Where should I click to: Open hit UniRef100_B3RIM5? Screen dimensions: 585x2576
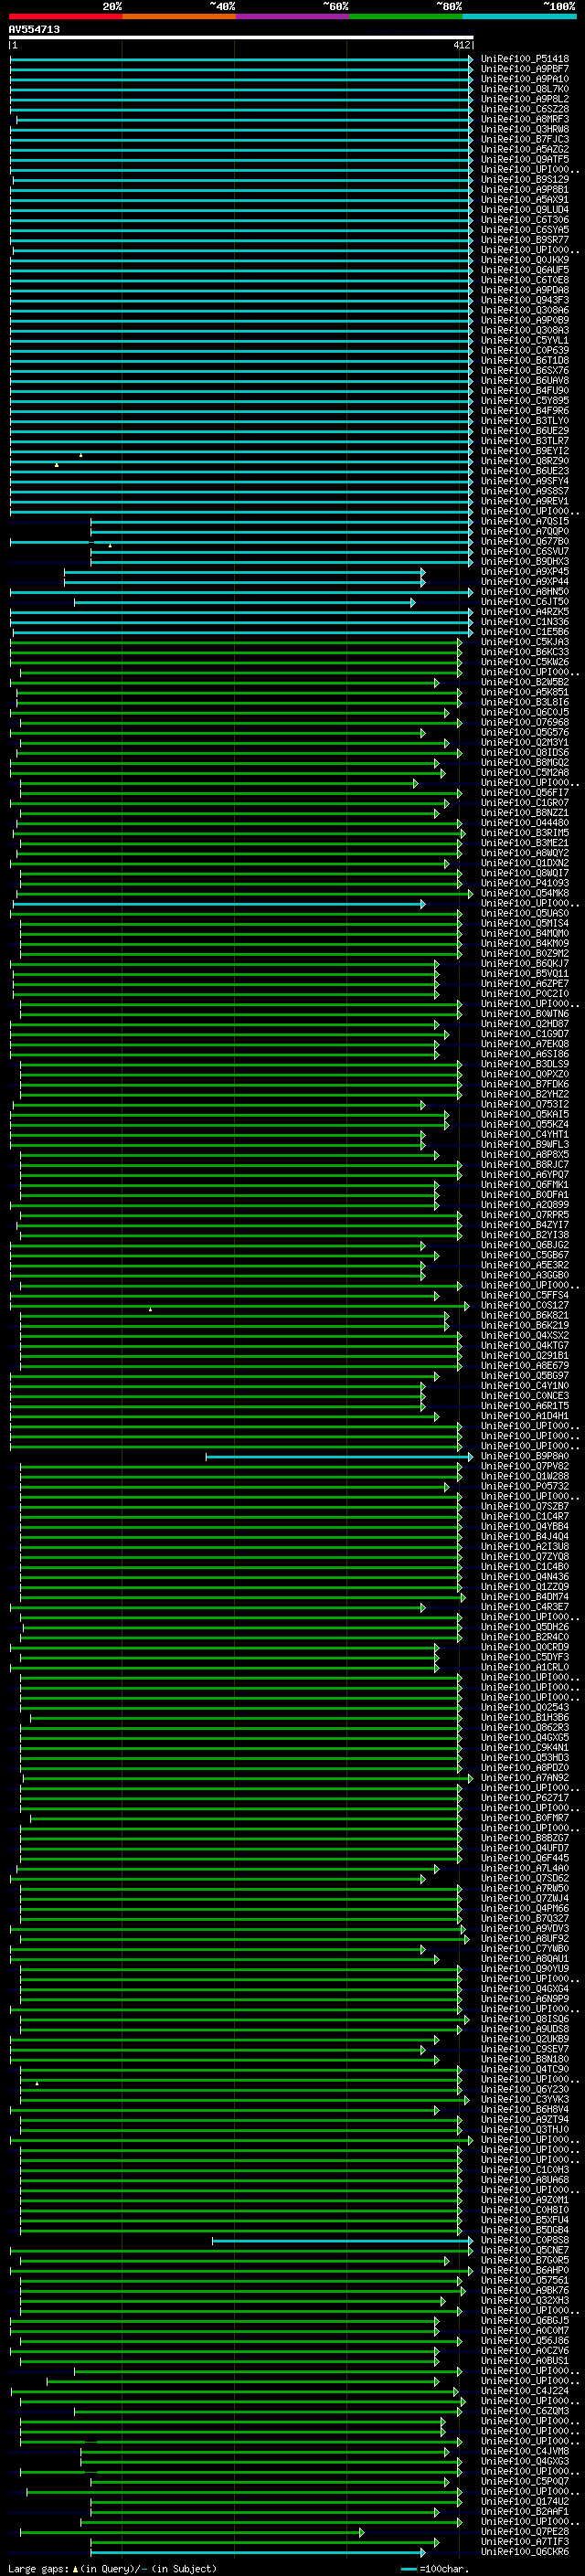[x=525, y=832]
